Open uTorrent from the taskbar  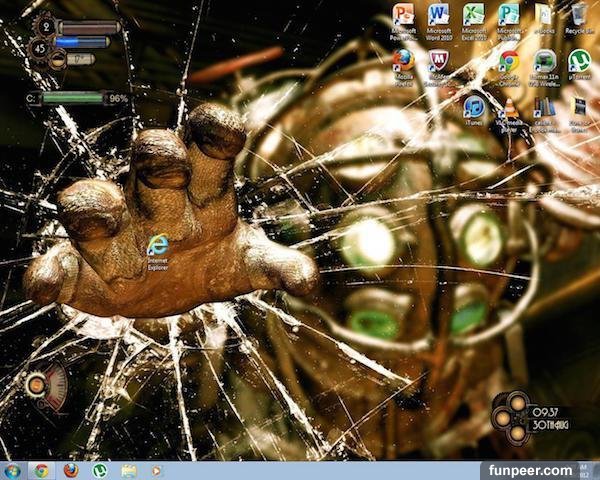[x=100, y=470]
